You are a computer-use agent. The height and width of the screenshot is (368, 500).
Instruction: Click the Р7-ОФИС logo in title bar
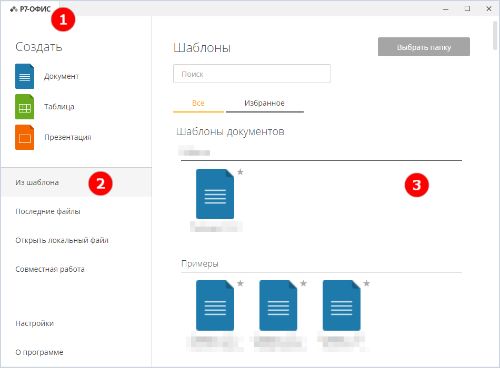coord(30,9)
